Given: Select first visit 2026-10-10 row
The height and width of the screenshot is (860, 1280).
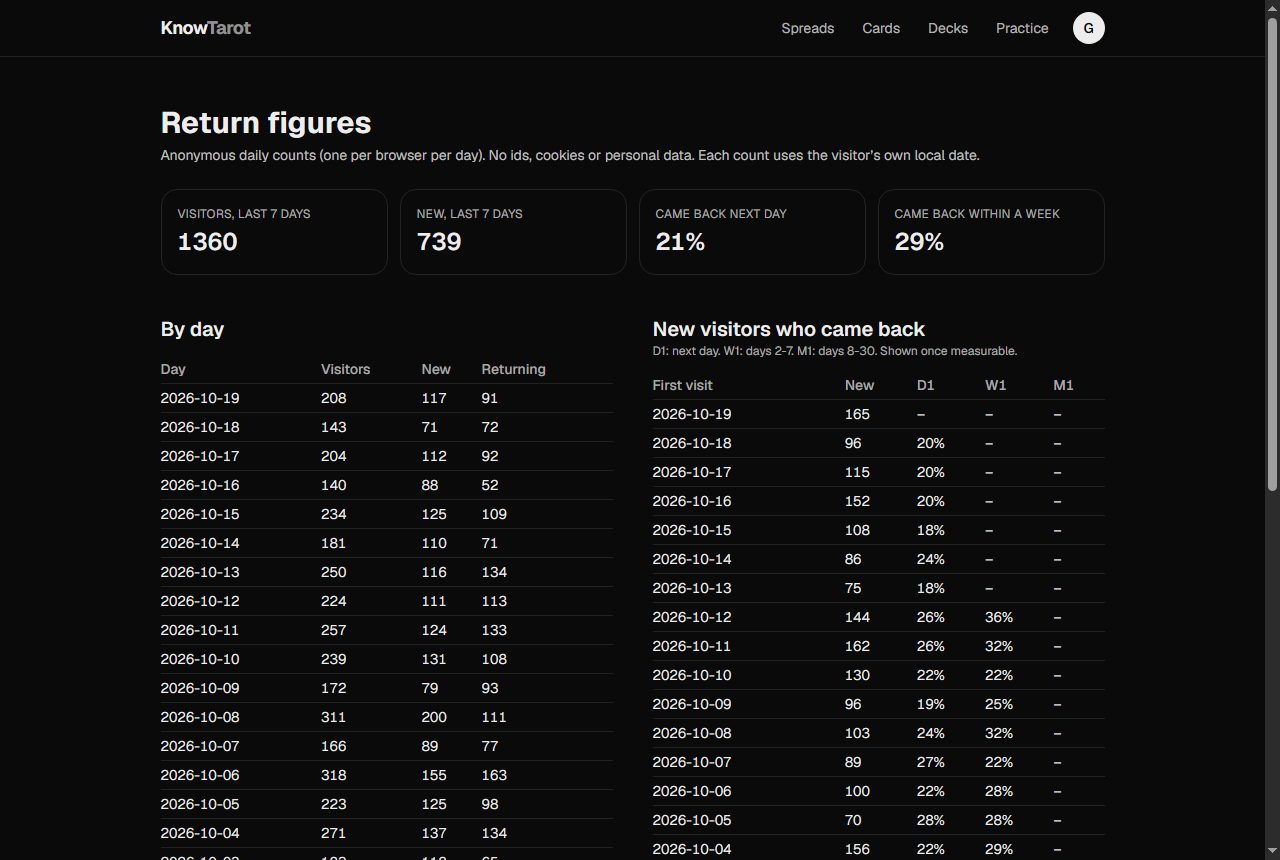Looking at the screenshot, I should tap(879, 675).
